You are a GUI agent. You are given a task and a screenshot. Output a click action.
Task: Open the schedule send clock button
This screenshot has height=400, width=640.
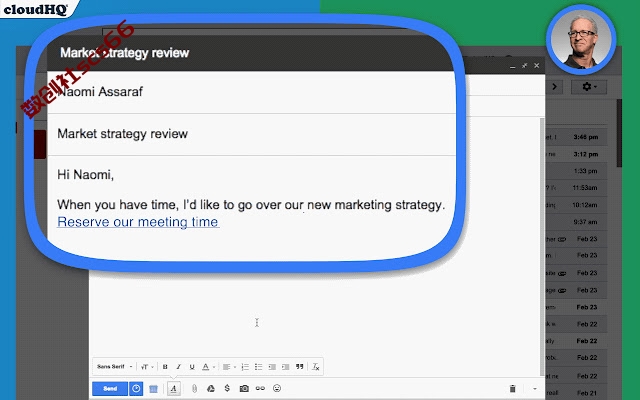click(136, 389)
